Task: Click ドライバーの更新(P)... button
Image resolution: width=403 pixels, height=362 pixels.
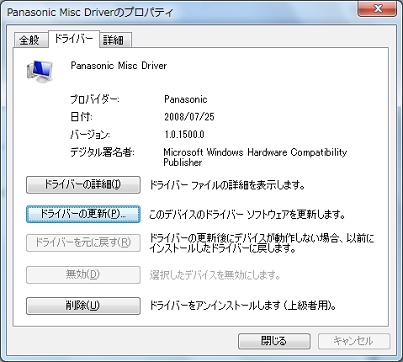Action: (83, 214)
